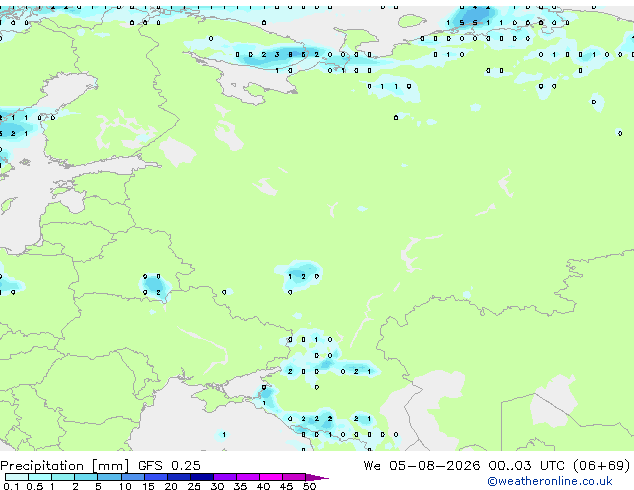Click the "8" value in northern rain band
The width and height of the screenshot is (634, 490).
pos(290,55)
